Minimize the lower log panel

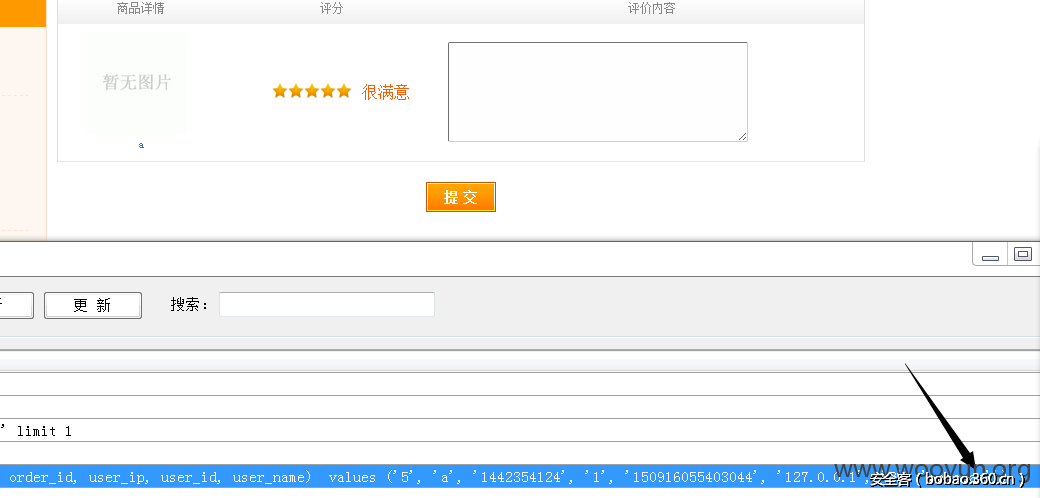click(x=990, y=256)
